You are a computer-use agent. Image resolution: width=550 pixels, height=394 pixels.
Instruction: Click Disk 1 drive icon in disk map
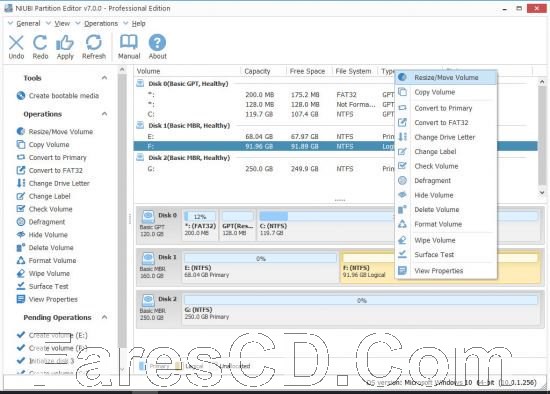coord(148,259)
